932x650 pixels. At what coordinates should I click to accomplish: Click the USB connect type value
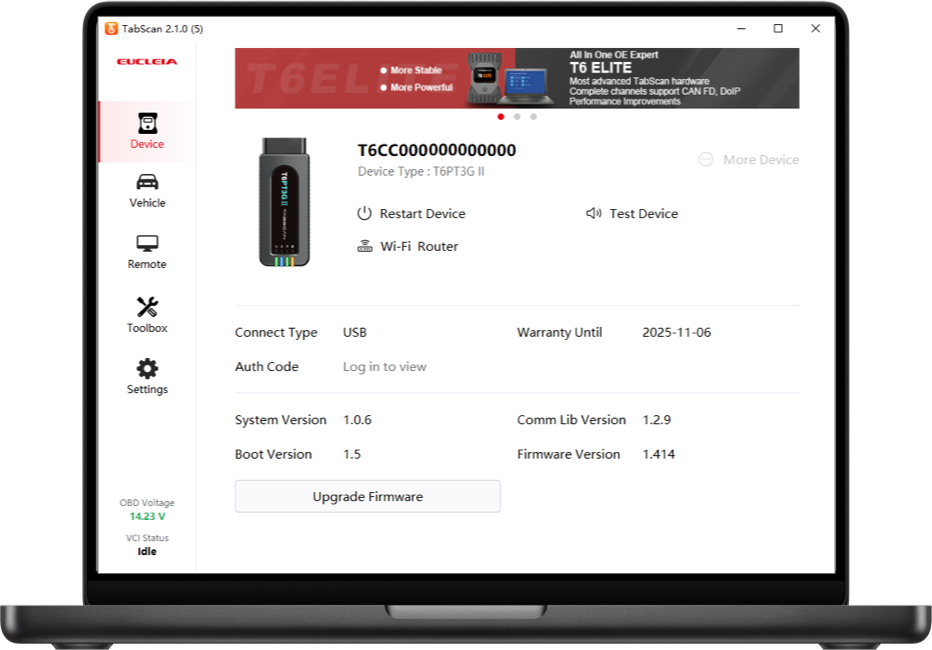[354, 332]
